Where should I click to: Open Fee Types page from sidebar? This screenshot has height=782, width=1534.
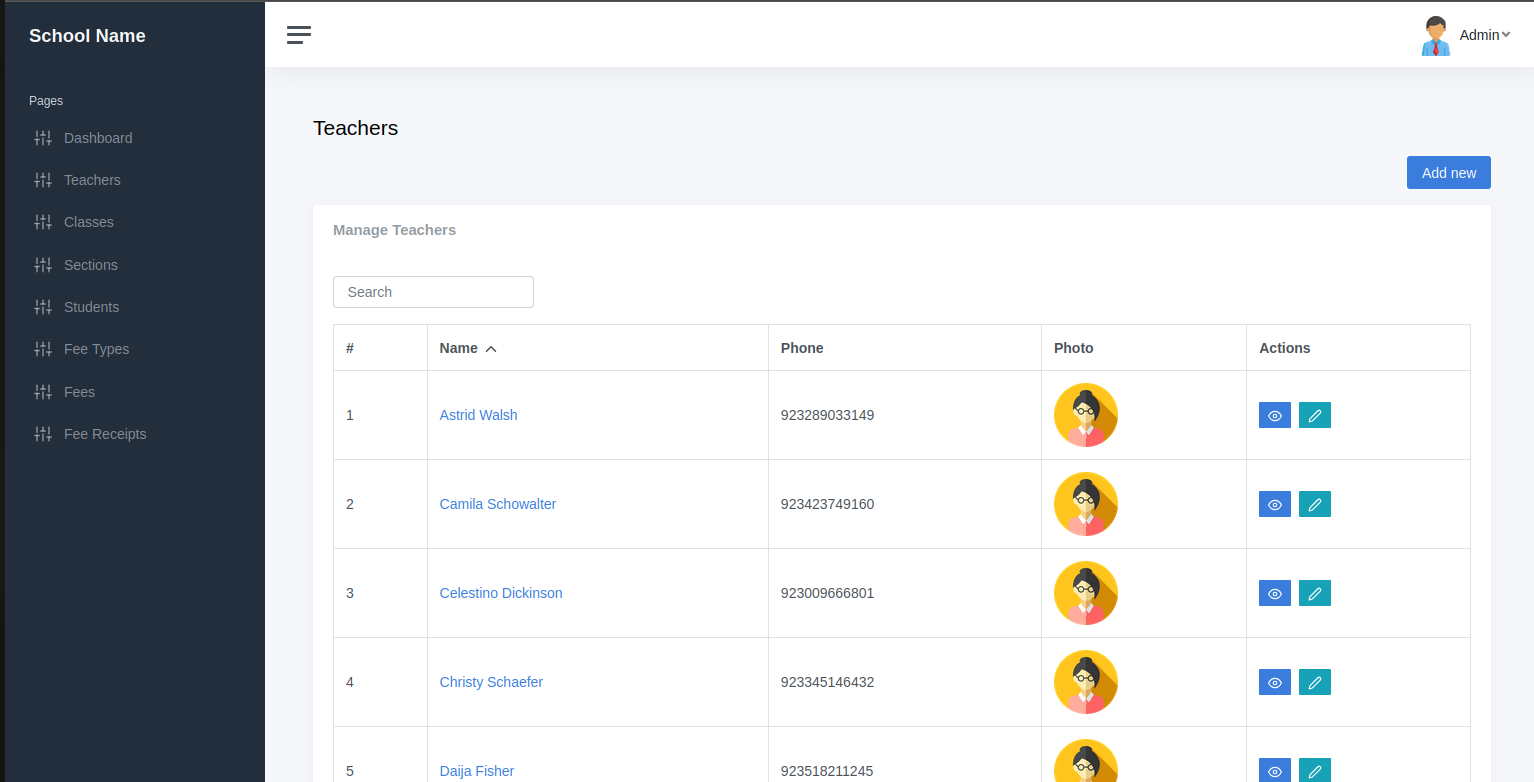coord(96,349)
